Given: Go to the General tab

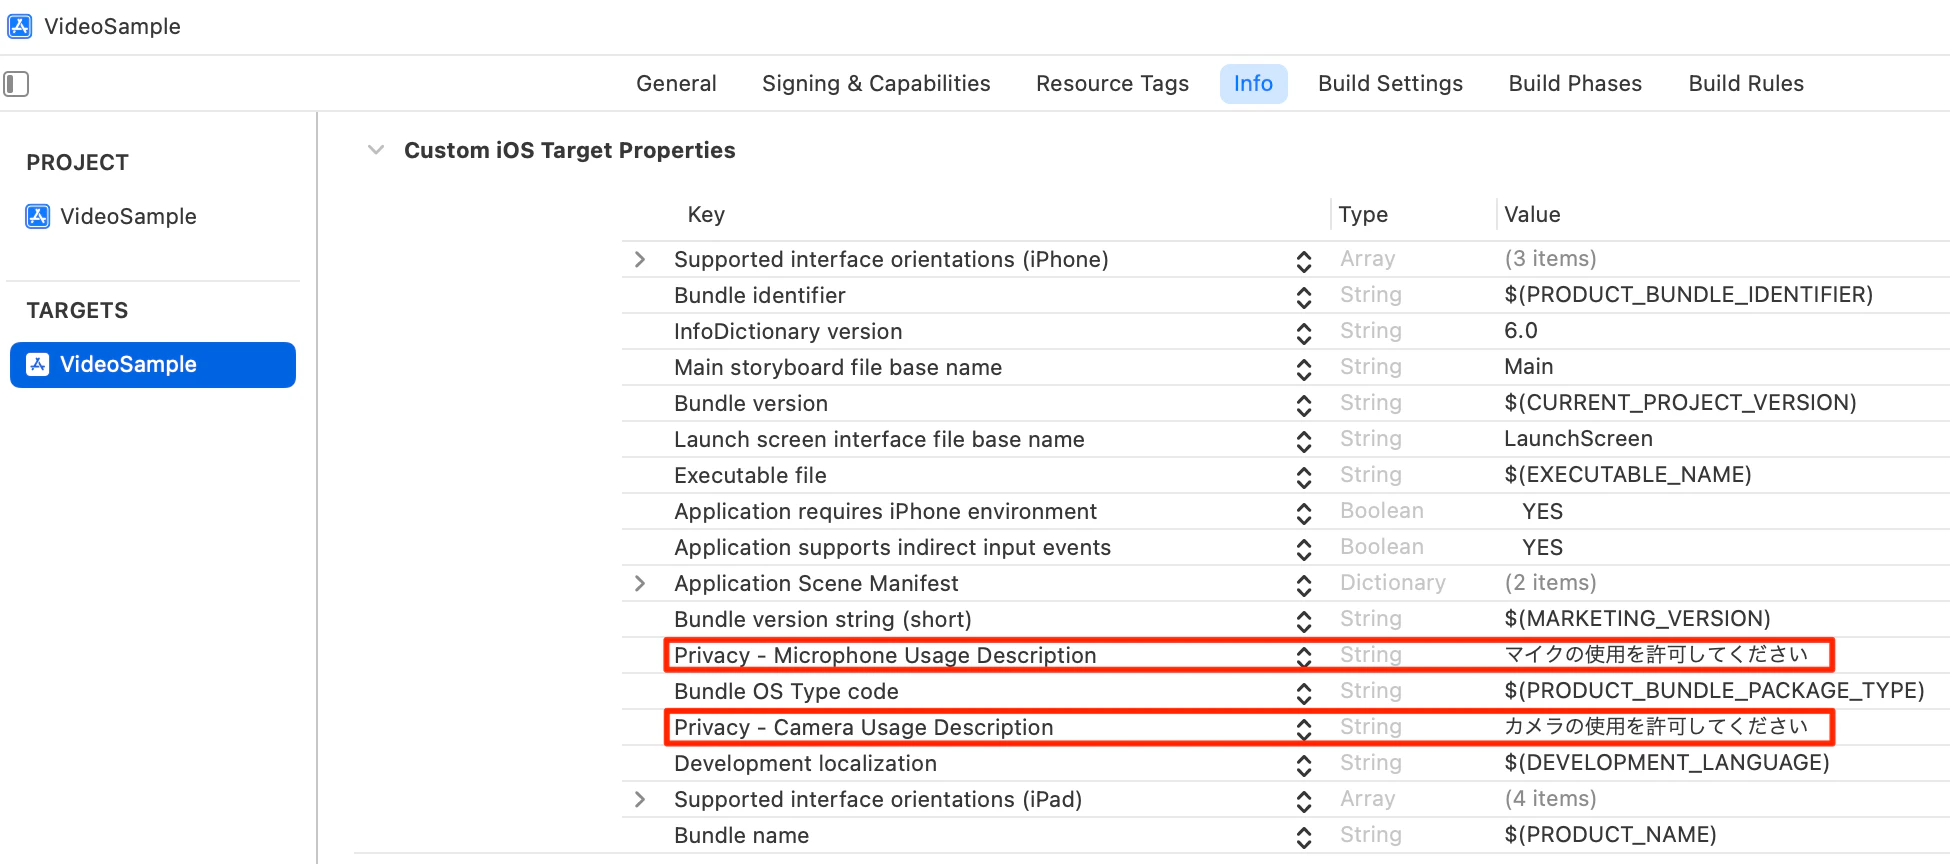Looking at the screenshot, I should pos(676,84).
